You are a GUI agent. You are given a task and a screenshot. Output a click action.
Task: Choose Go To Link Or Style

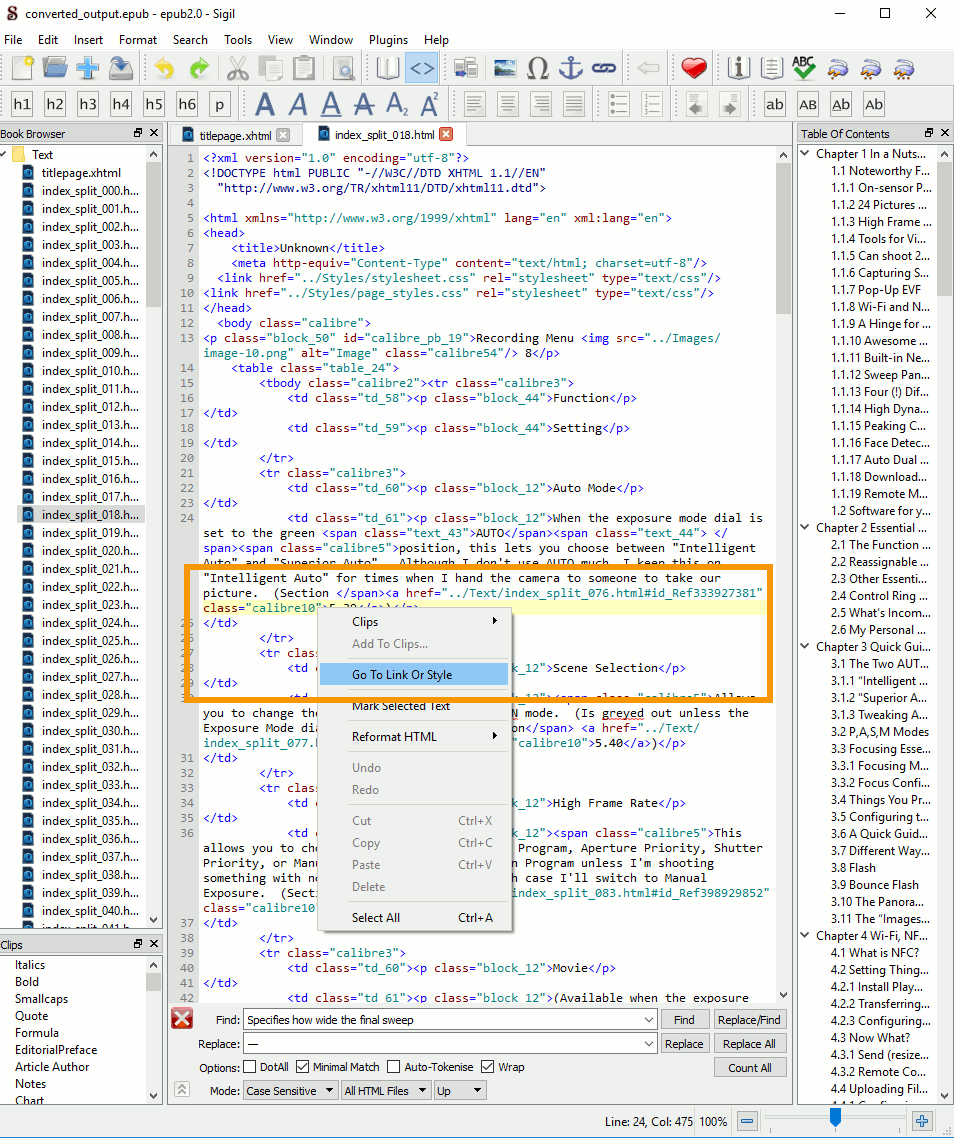coord(402,675)
